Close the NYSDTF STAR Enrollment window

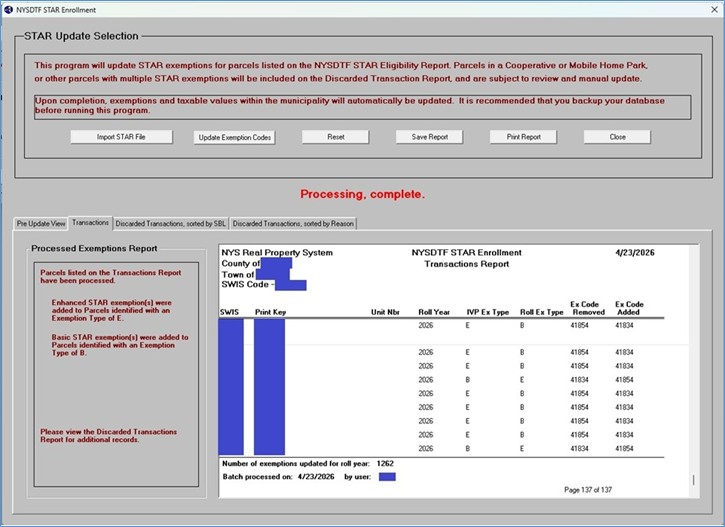[714, 10]
